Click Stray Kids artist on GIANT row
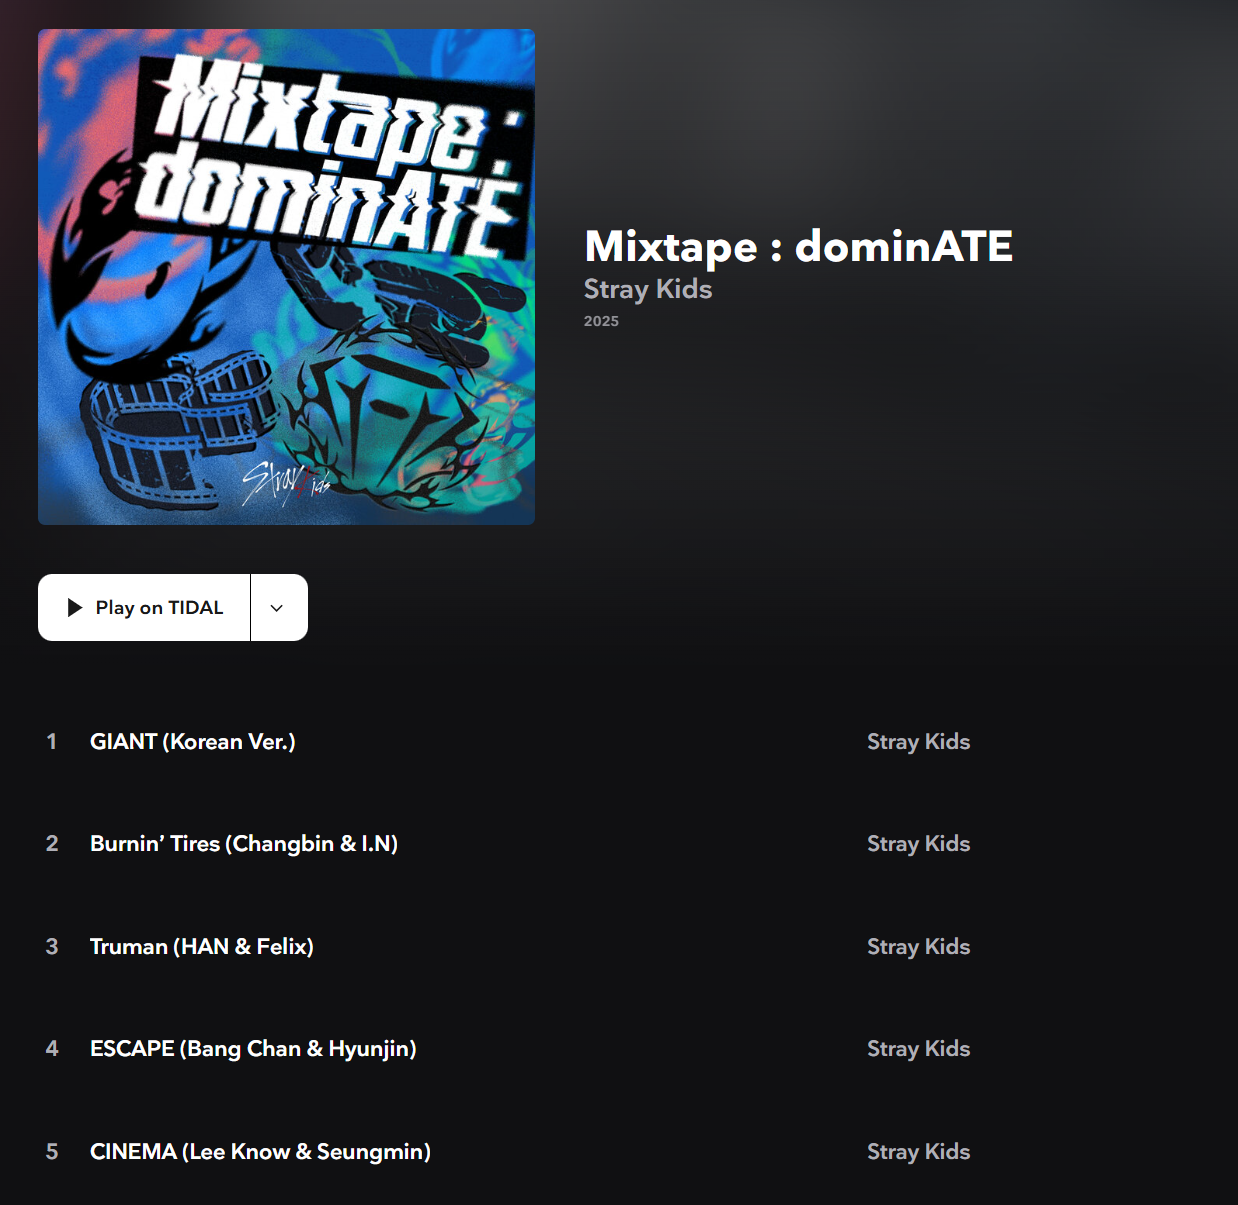 918,742
